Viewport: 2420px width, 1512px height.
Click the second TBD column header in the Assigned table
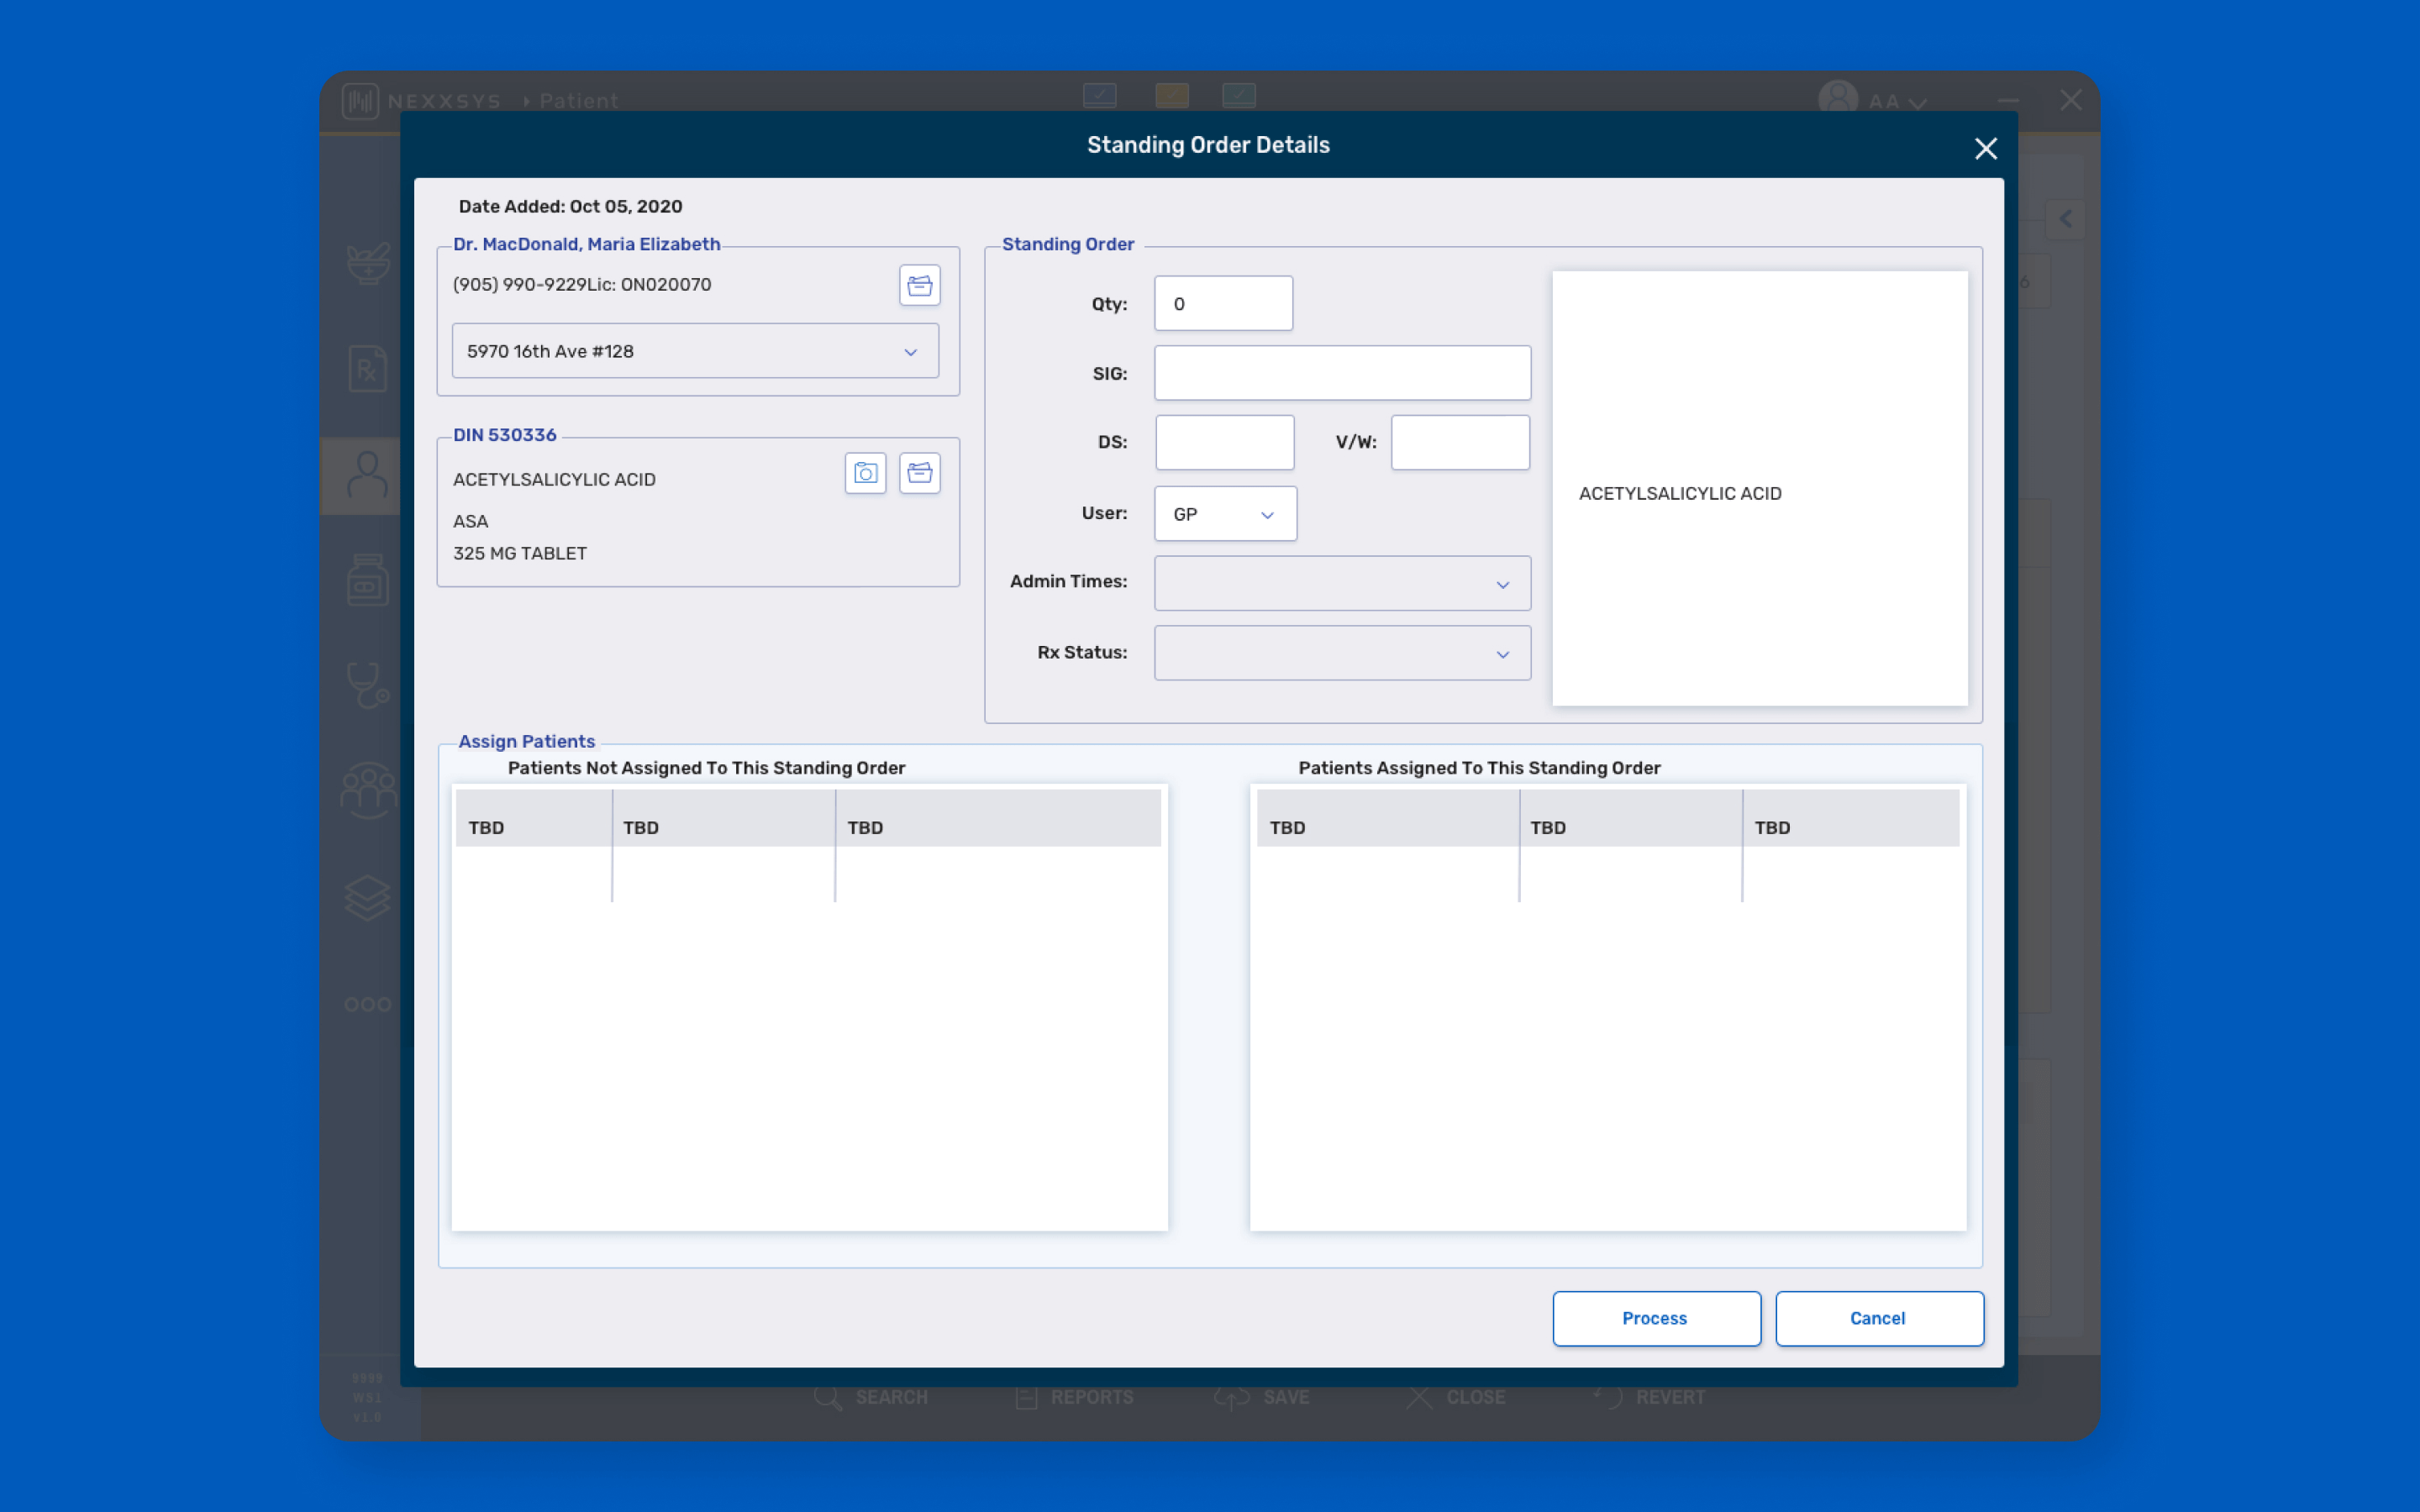coord(1630,818)
